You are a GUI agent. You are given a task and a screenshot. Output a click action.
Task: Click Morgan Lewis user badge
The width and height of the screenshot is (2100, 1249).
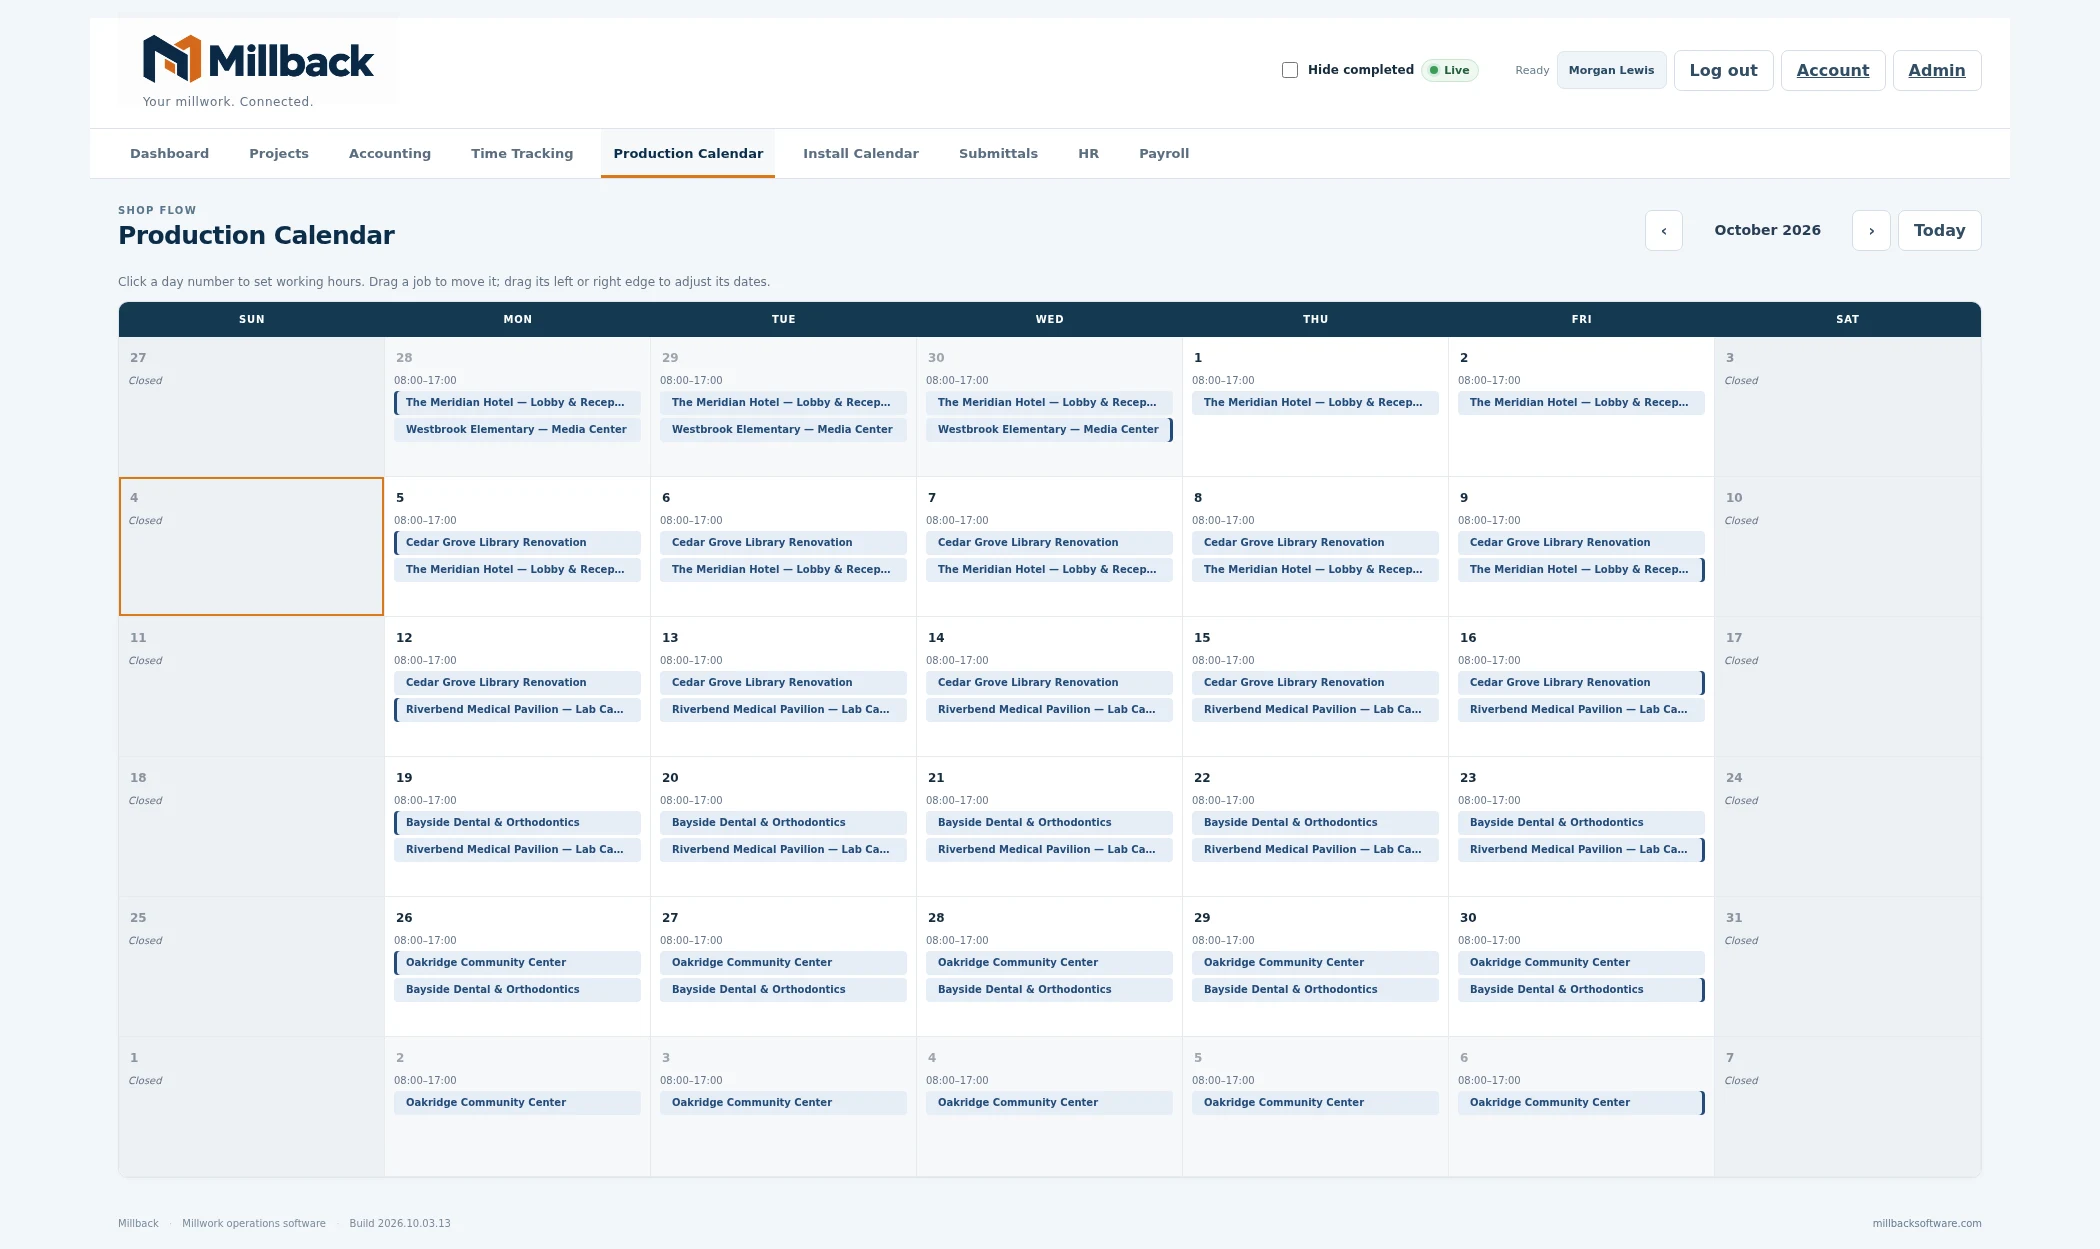[x=1611, y=70]
